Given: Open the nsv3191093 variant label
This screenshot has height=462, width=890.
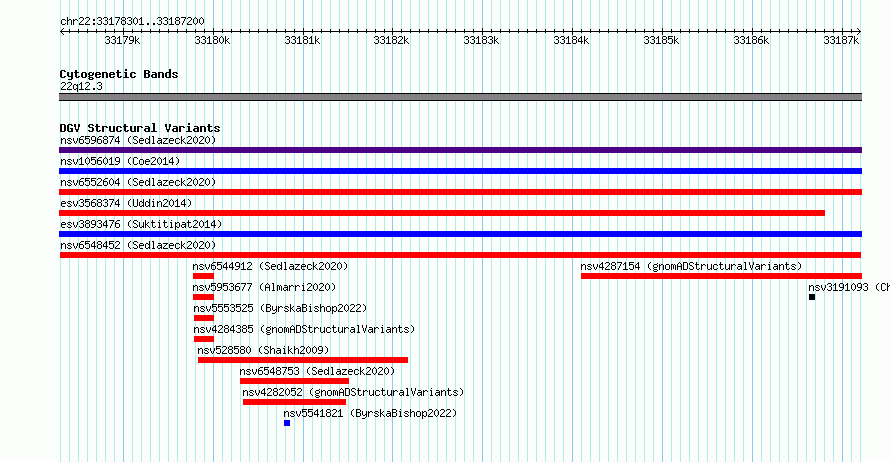Looking at the screenshot, I should pos(849,287).
